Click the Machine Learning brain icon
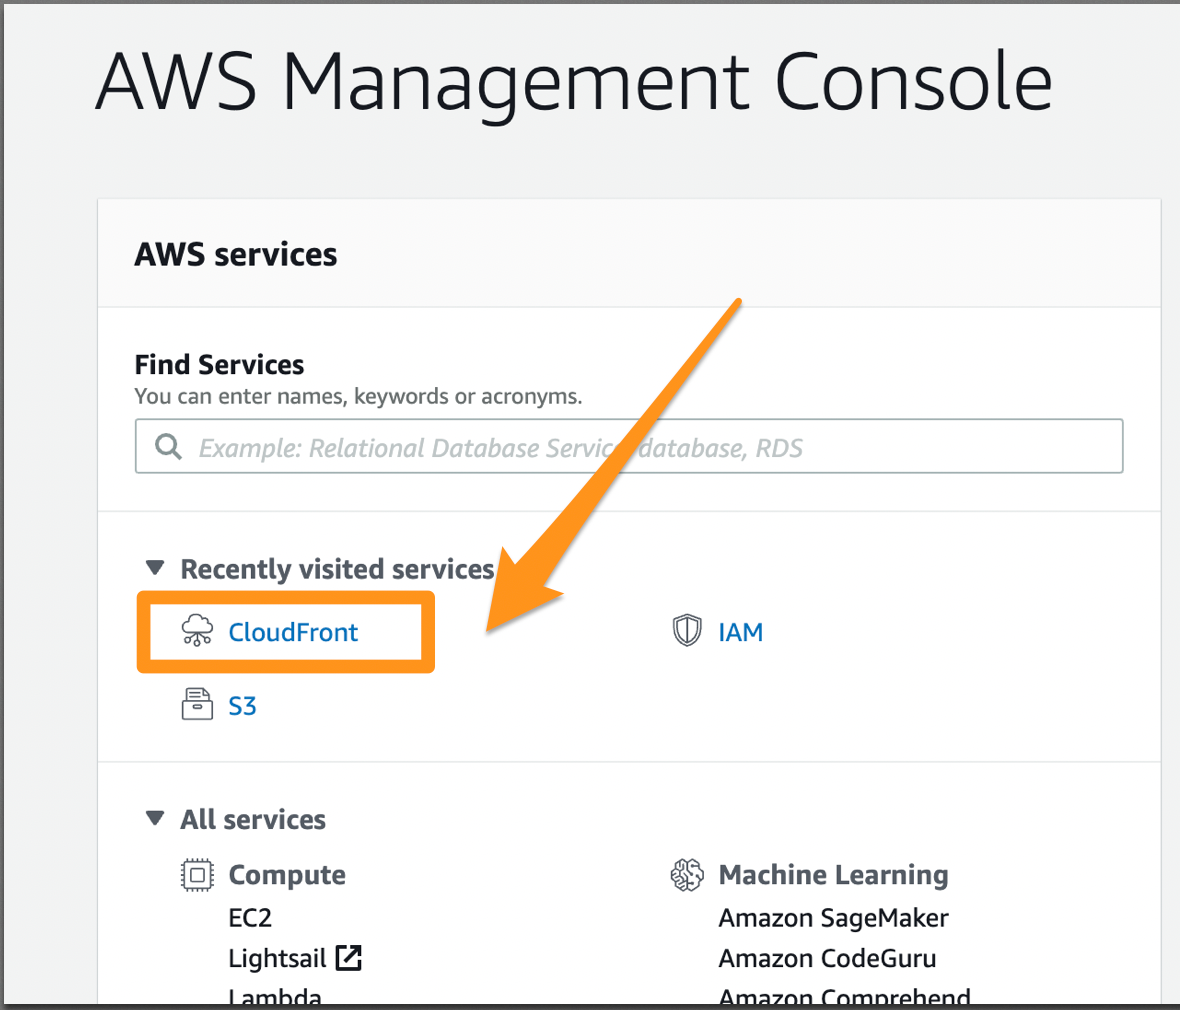 click(x=687, y=875)
